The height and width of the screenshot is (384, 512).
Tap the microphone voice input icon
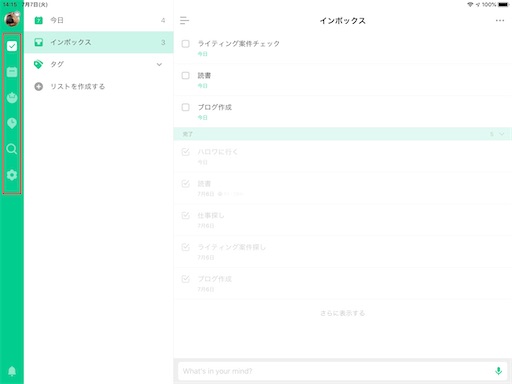tap(498, 371)
